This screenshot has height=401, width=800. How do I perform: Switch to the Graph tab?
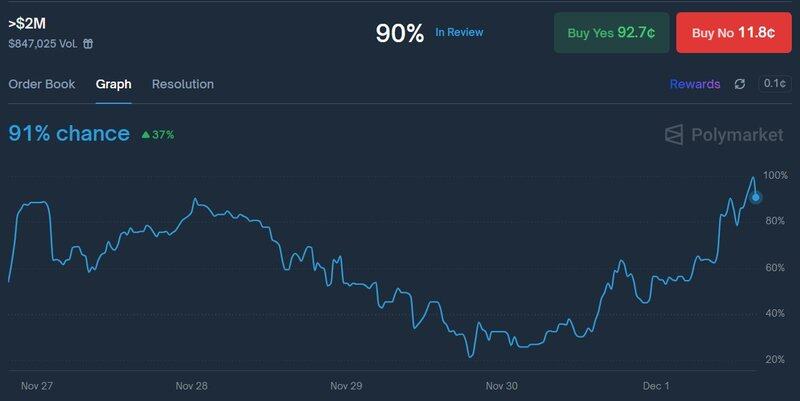pyautogui.click(x=113, y=84)
